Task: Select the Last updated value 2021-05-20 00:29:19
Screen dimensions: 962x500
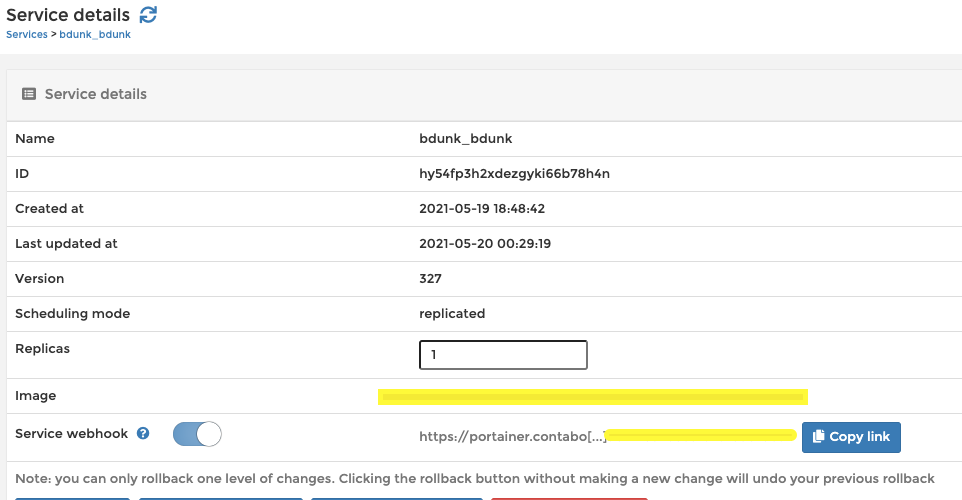Action: point(485,244)
